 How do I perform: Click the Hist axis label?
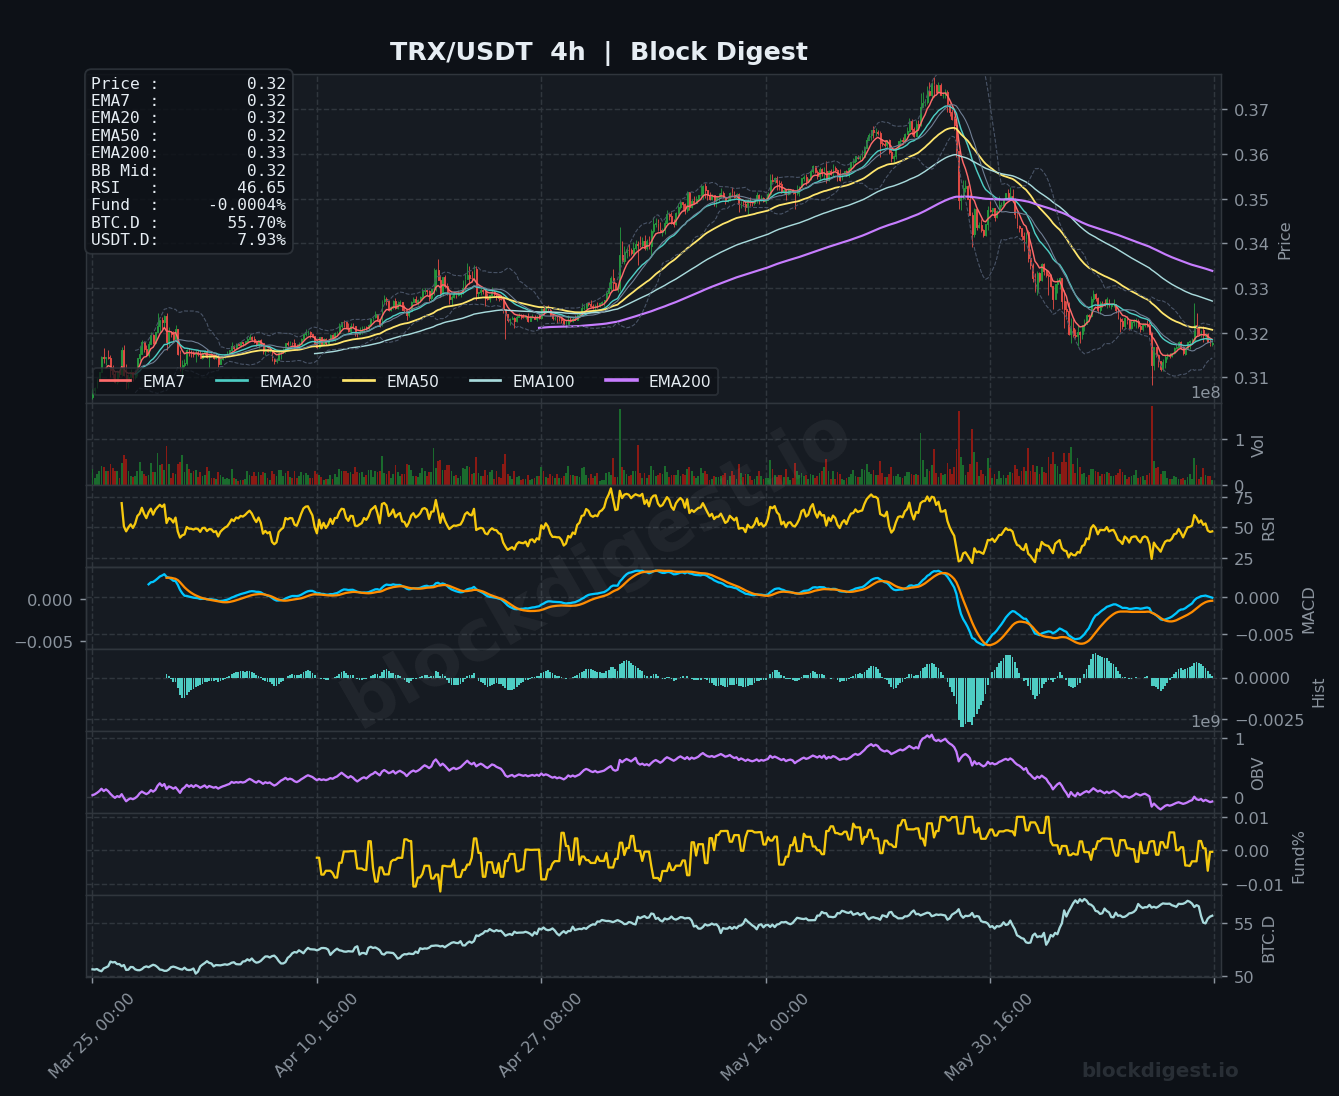1318,693
